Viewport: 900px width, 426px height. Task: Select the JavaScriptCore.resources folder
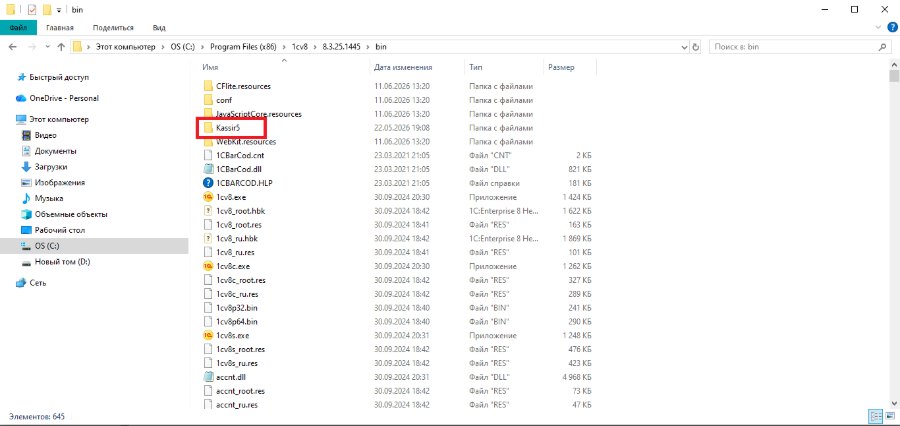pyautogui.click(x=259, y=114)
